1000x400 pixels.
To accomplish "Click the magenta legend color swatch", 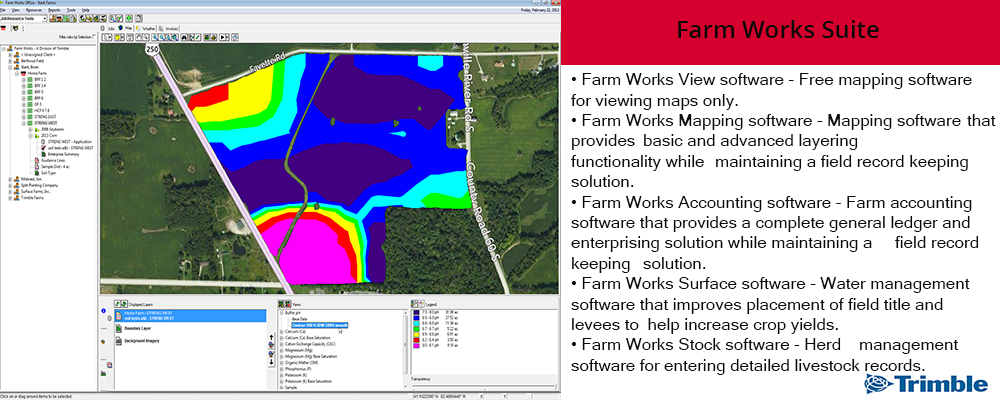I will (416, 346).
